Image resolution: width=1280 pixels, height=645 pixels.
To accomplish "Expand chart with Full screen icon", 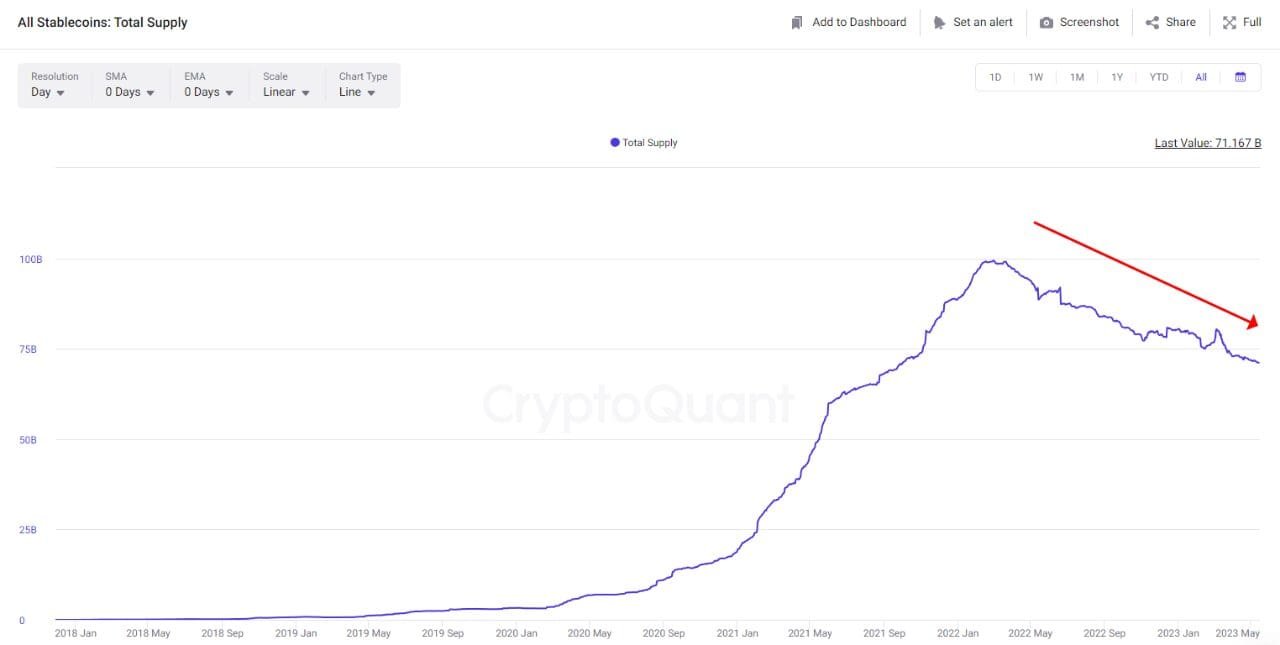I will point(1229,22).
